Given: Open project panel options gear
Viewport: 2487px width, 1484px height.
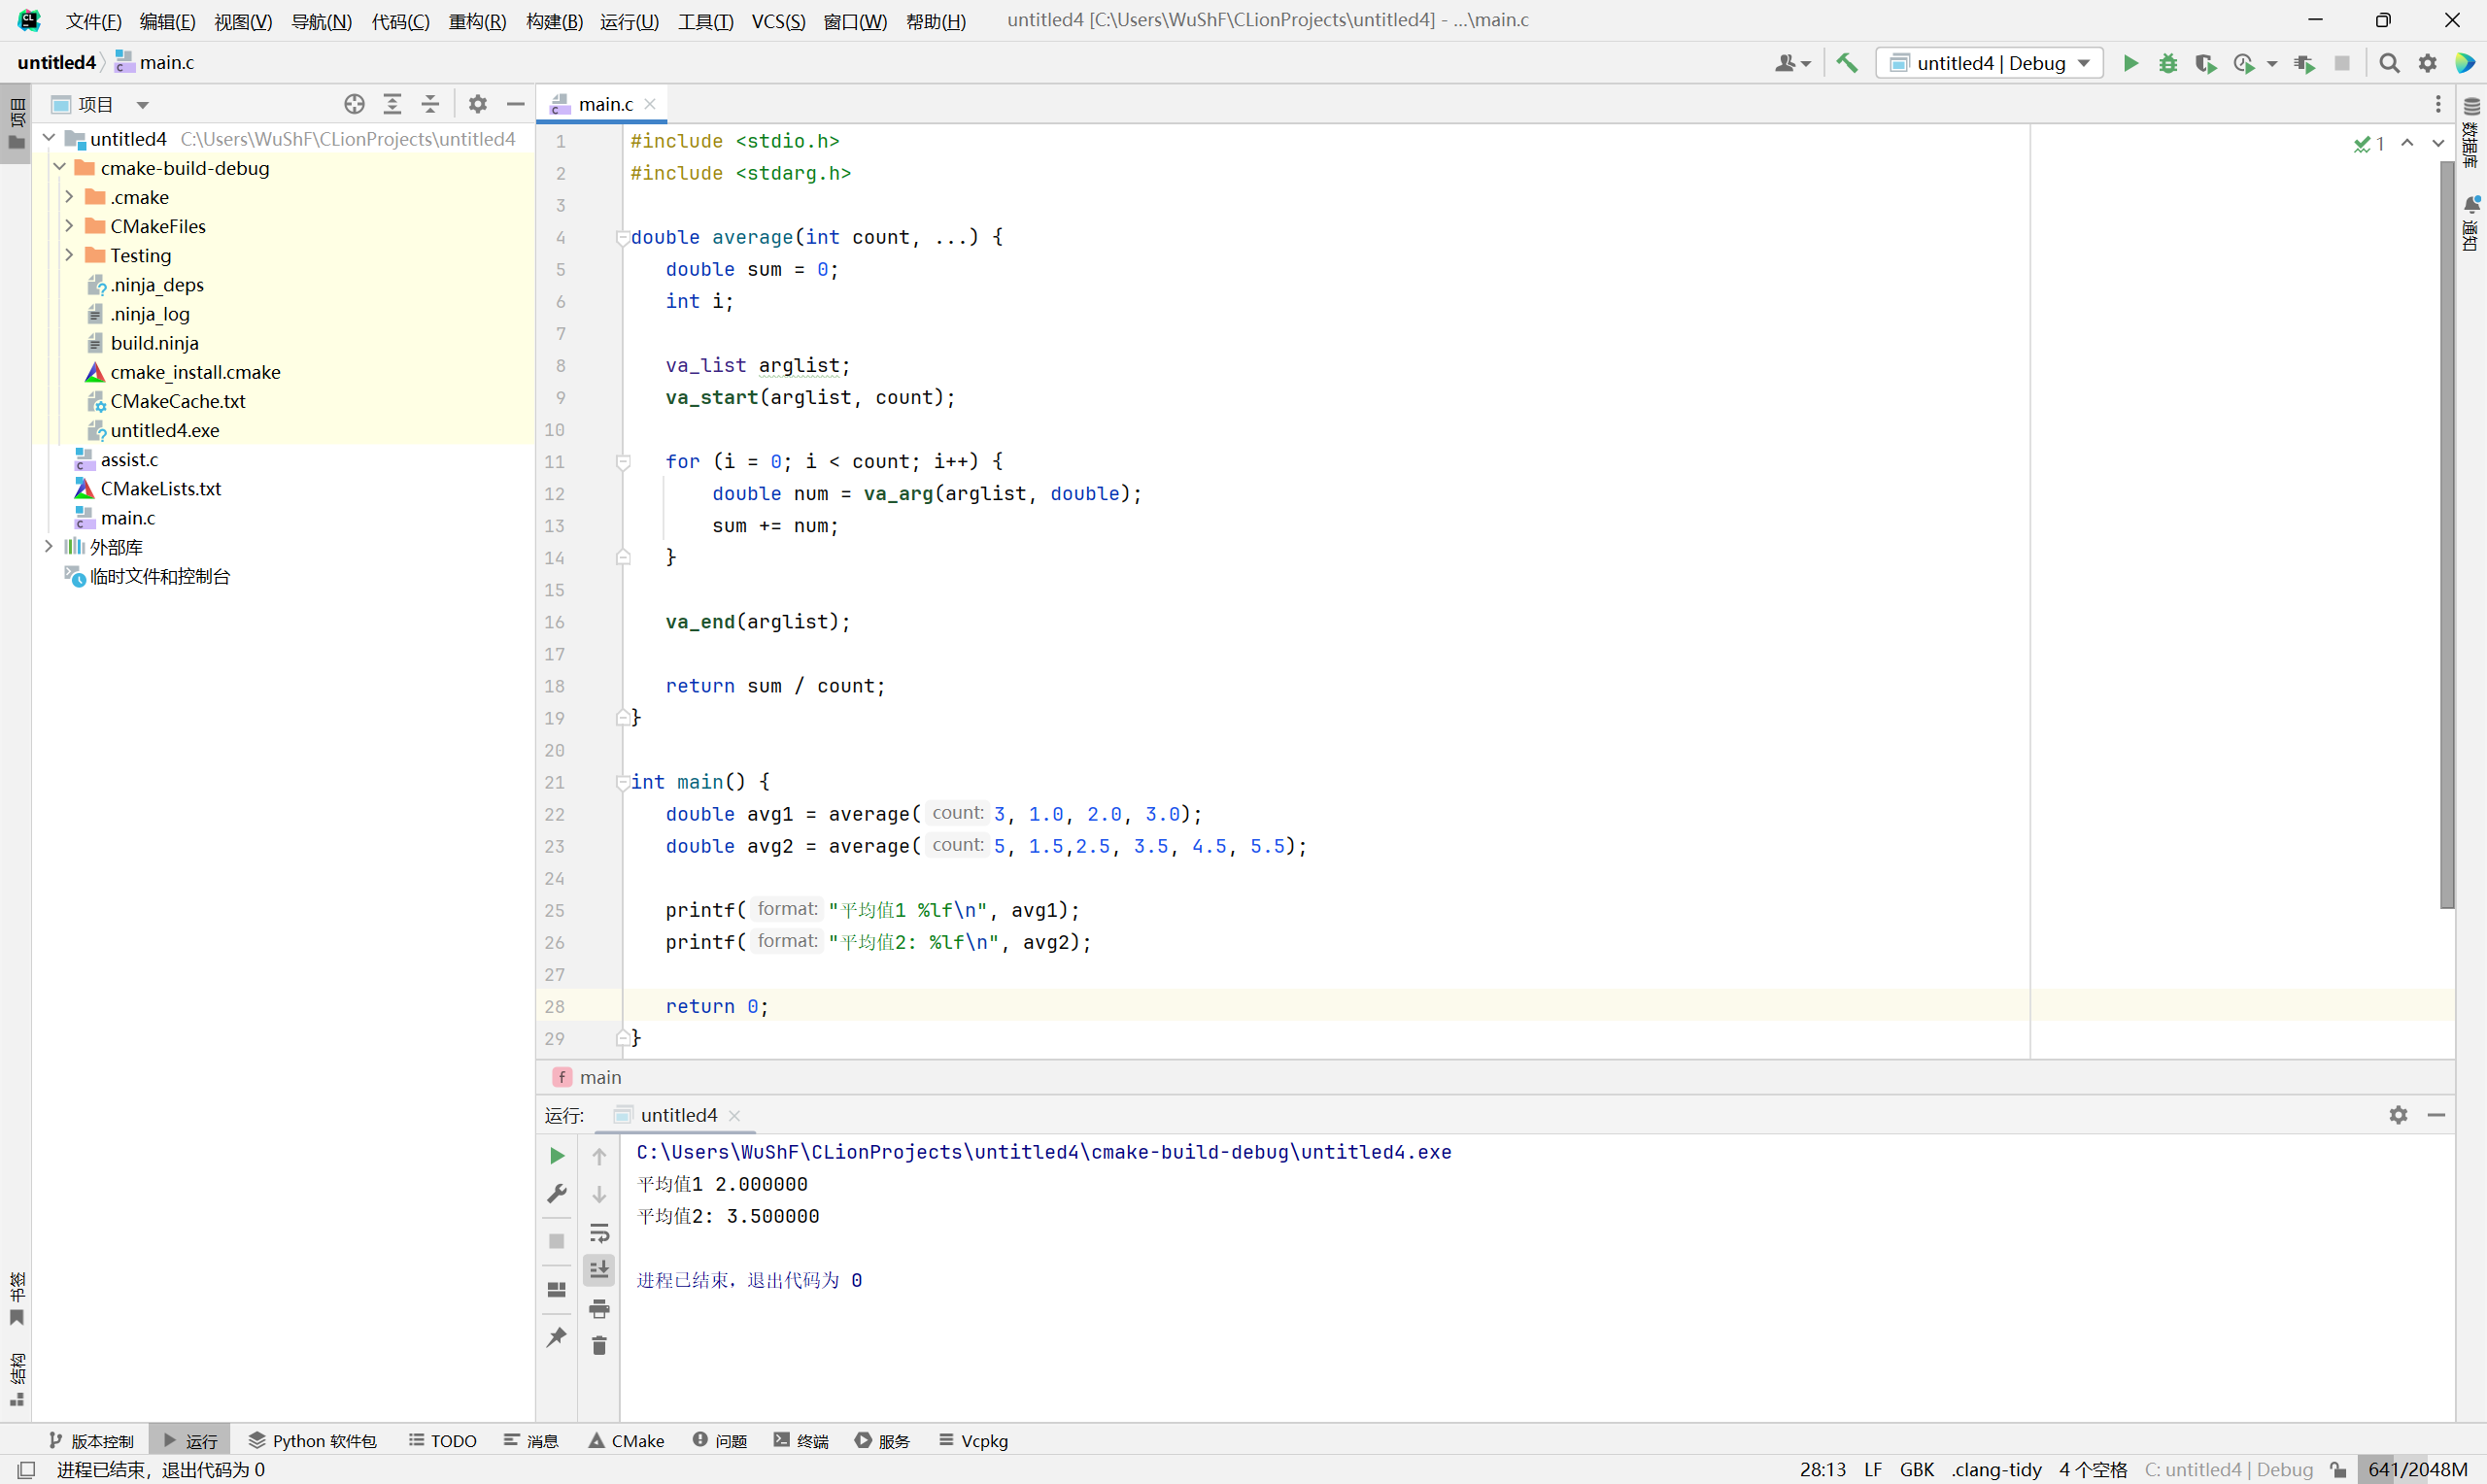Looking at the screenshot, I should point(478,104).
